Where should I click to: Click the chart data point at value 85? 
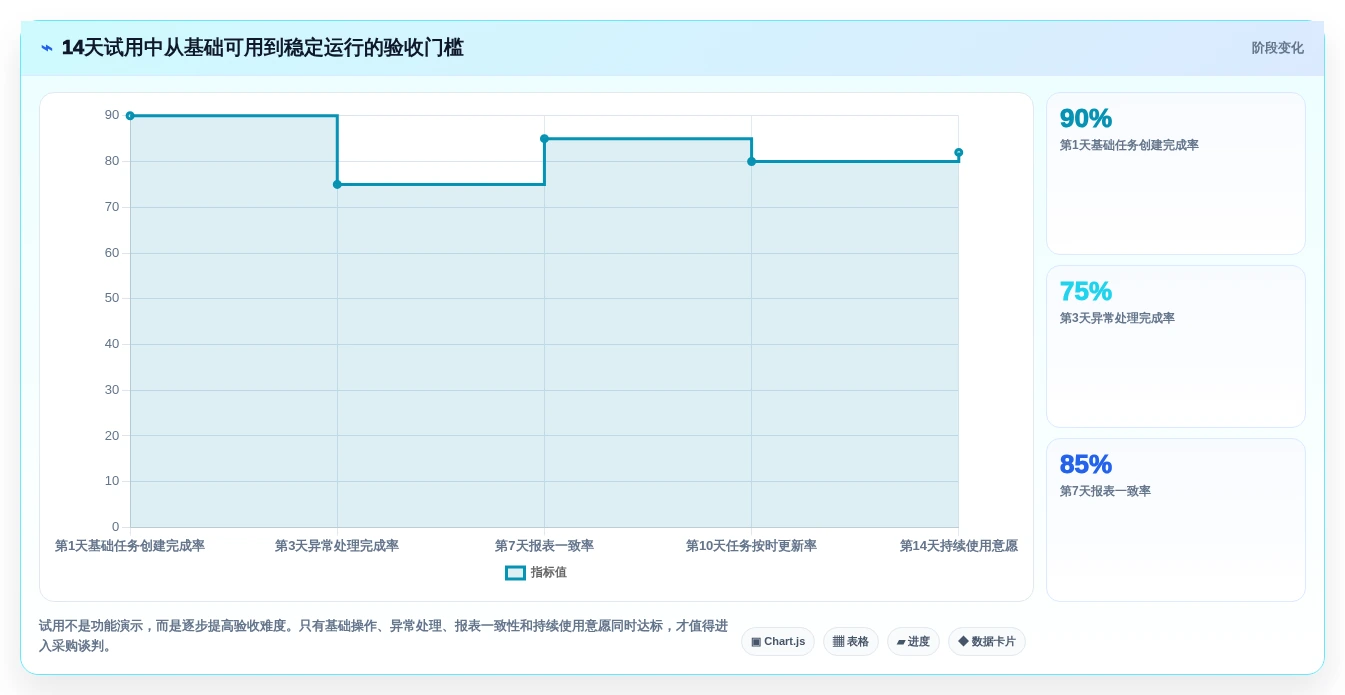(x=544, y=139)
